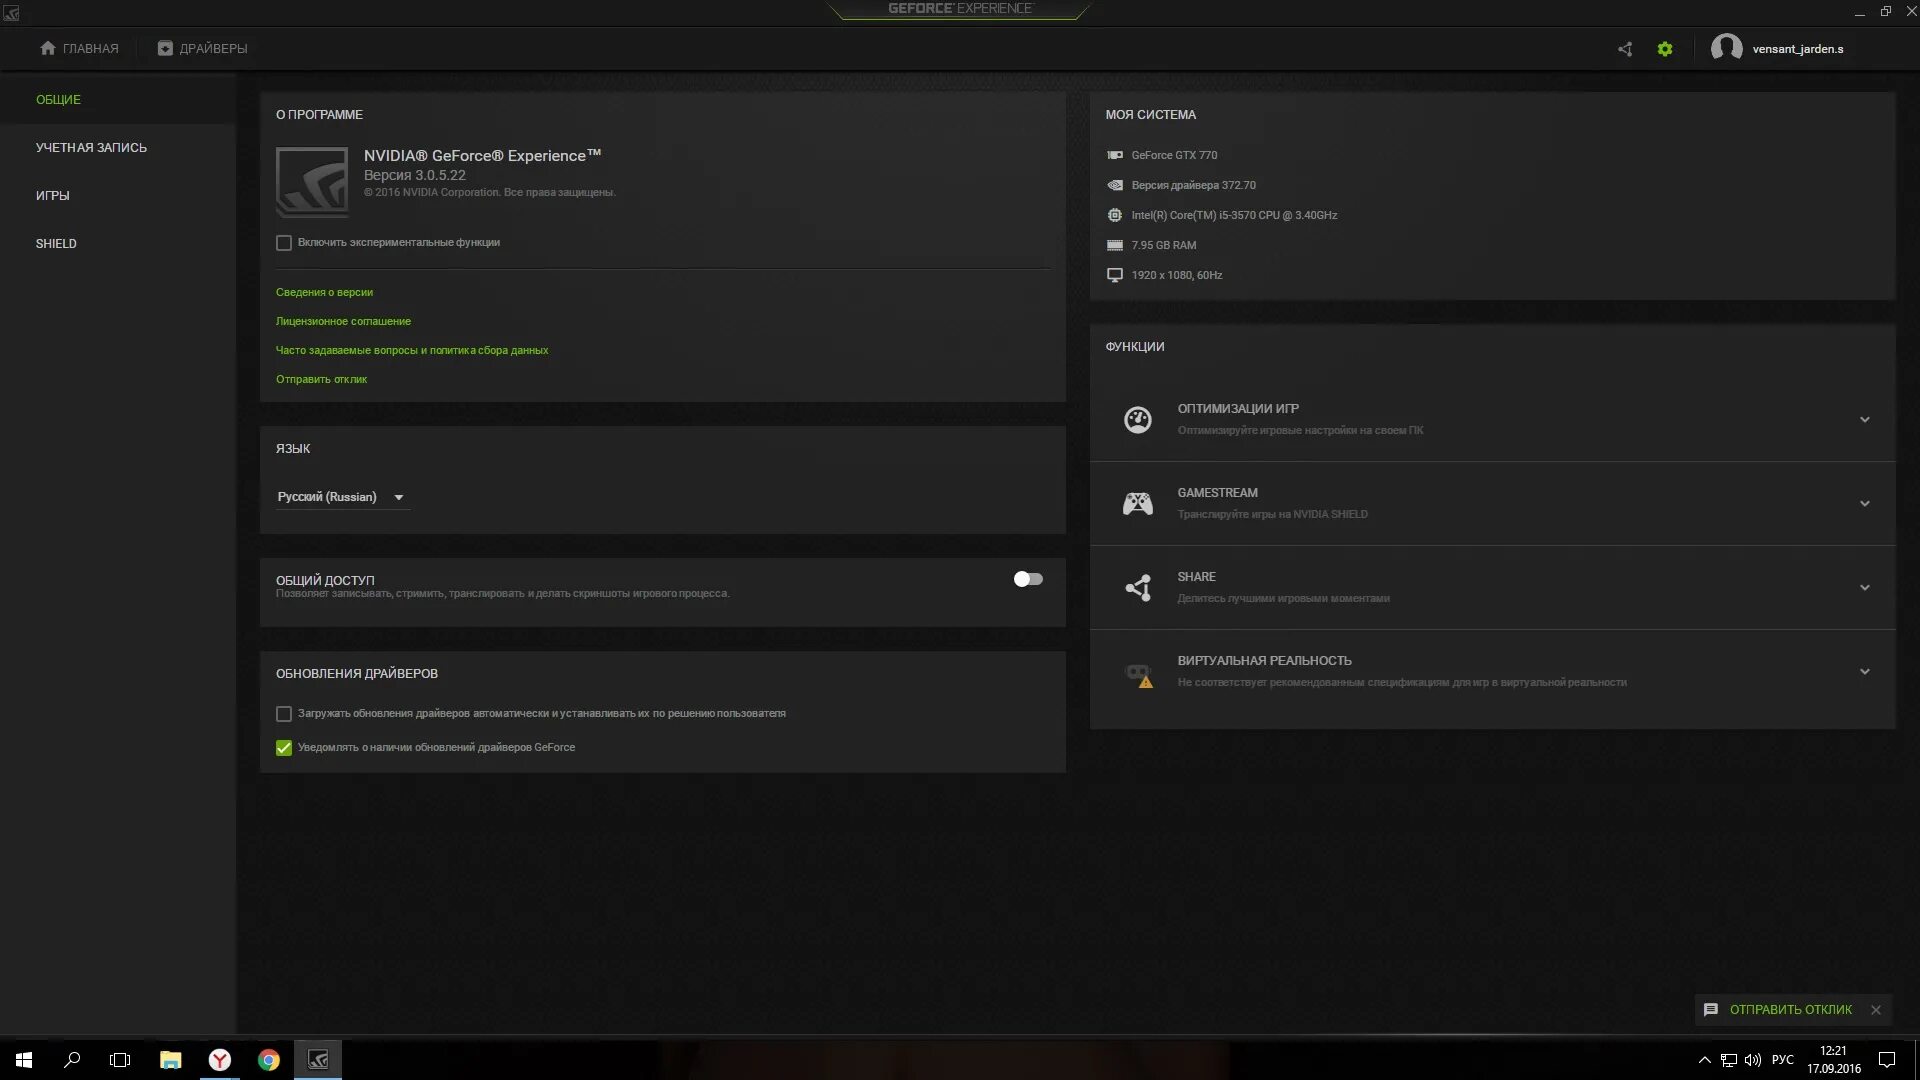Viewport: 1920px width, 1080px height.
Task: Click the home icon next to ГЛАВНАЯ
Action: tap(47, 48)
